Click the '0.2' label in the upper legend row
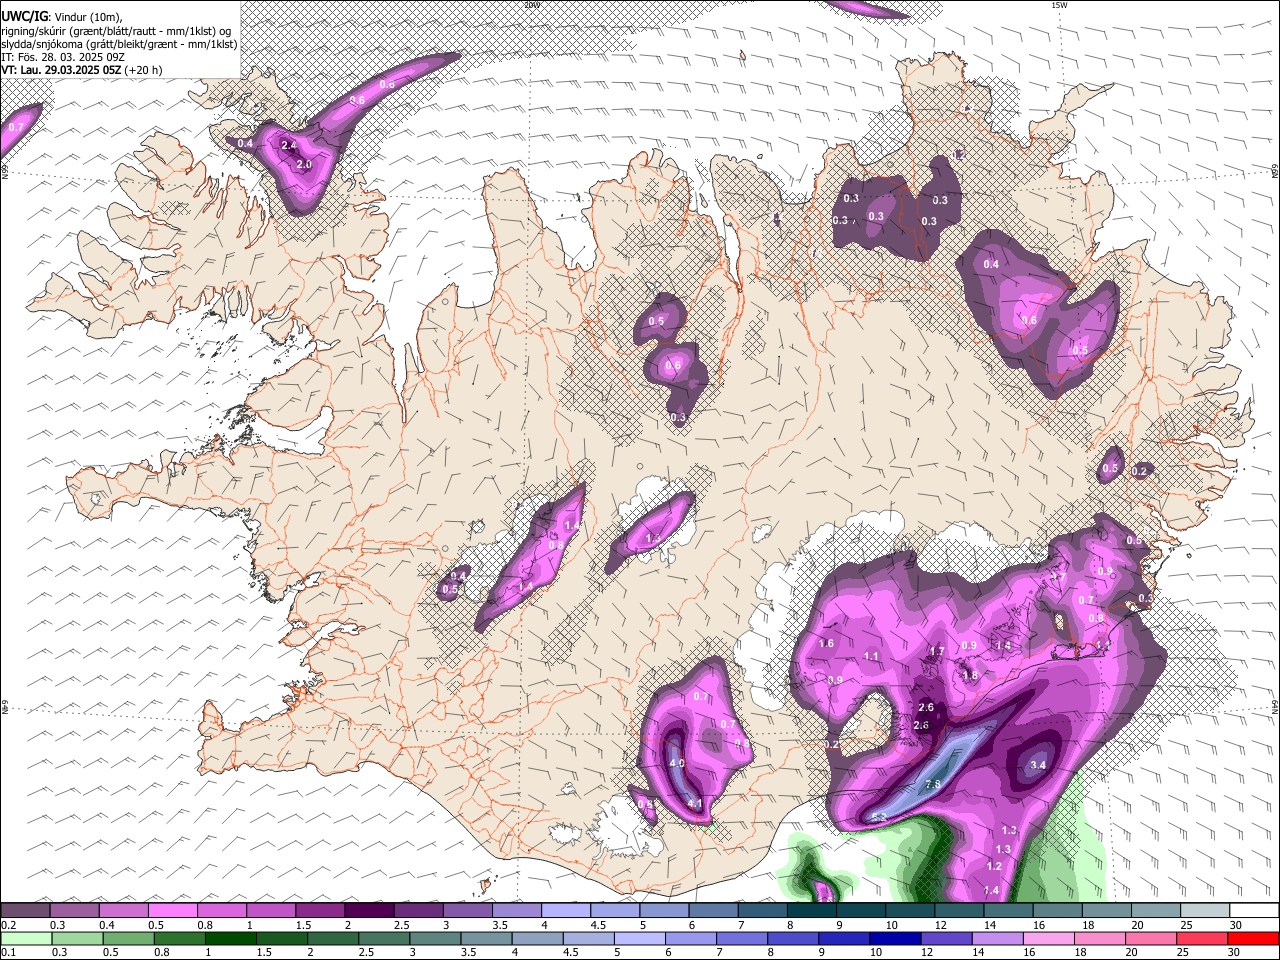This screenshot has width=1280, height=960. [x=8, y=925]
